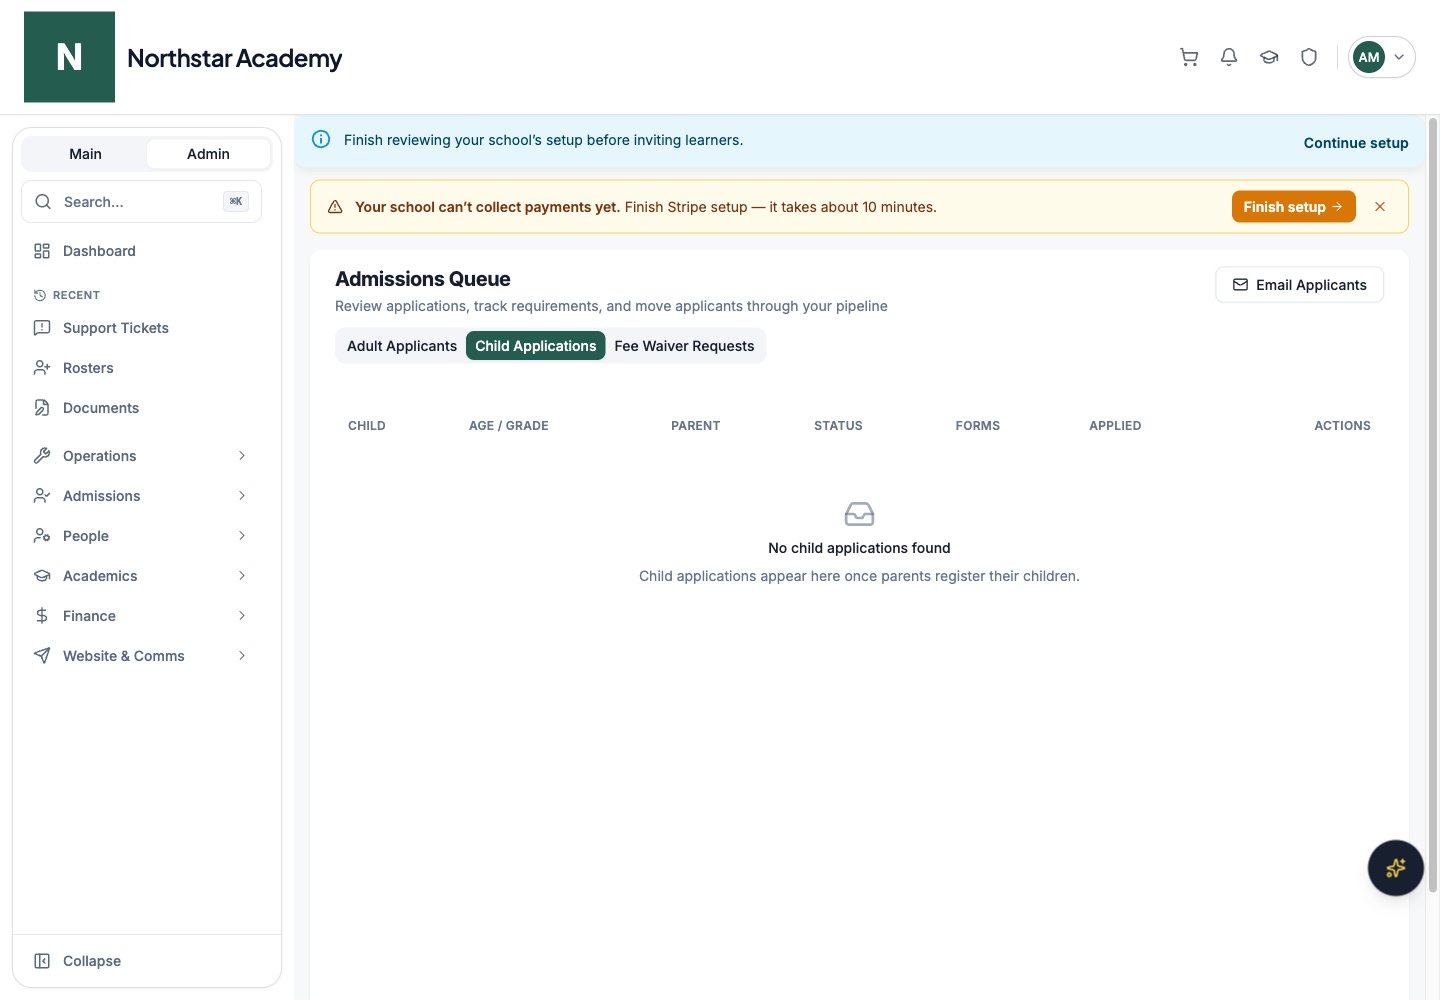Expand the Admissions sidebar section
Viewport: 1440px width, 1000px height.
pos(141,496)
